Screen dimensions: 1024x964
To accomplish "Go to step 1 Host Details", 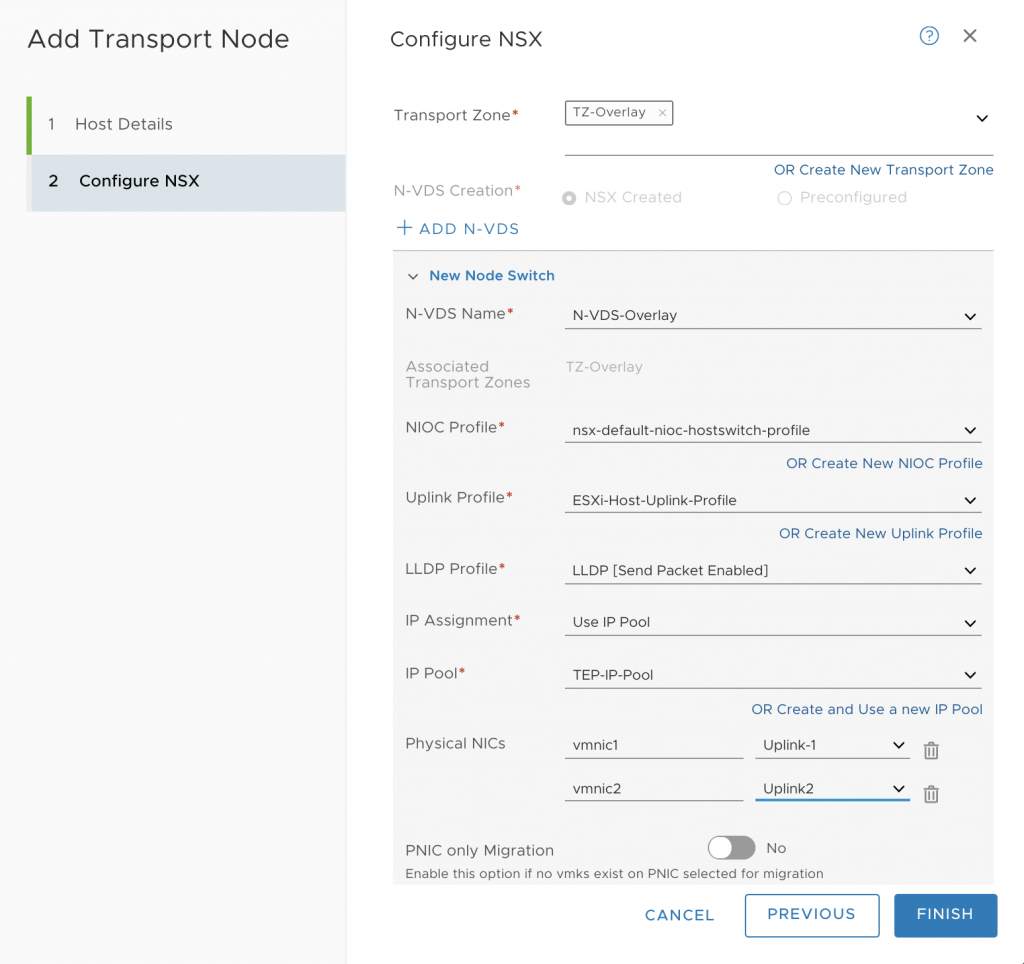I will tap(185, 125).
